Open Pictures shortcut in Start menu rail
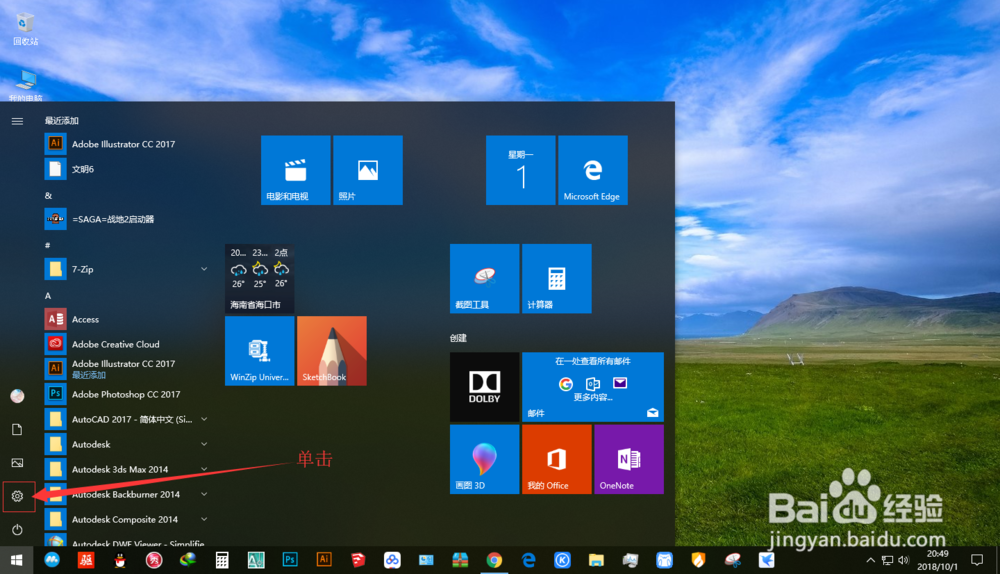 17,462
